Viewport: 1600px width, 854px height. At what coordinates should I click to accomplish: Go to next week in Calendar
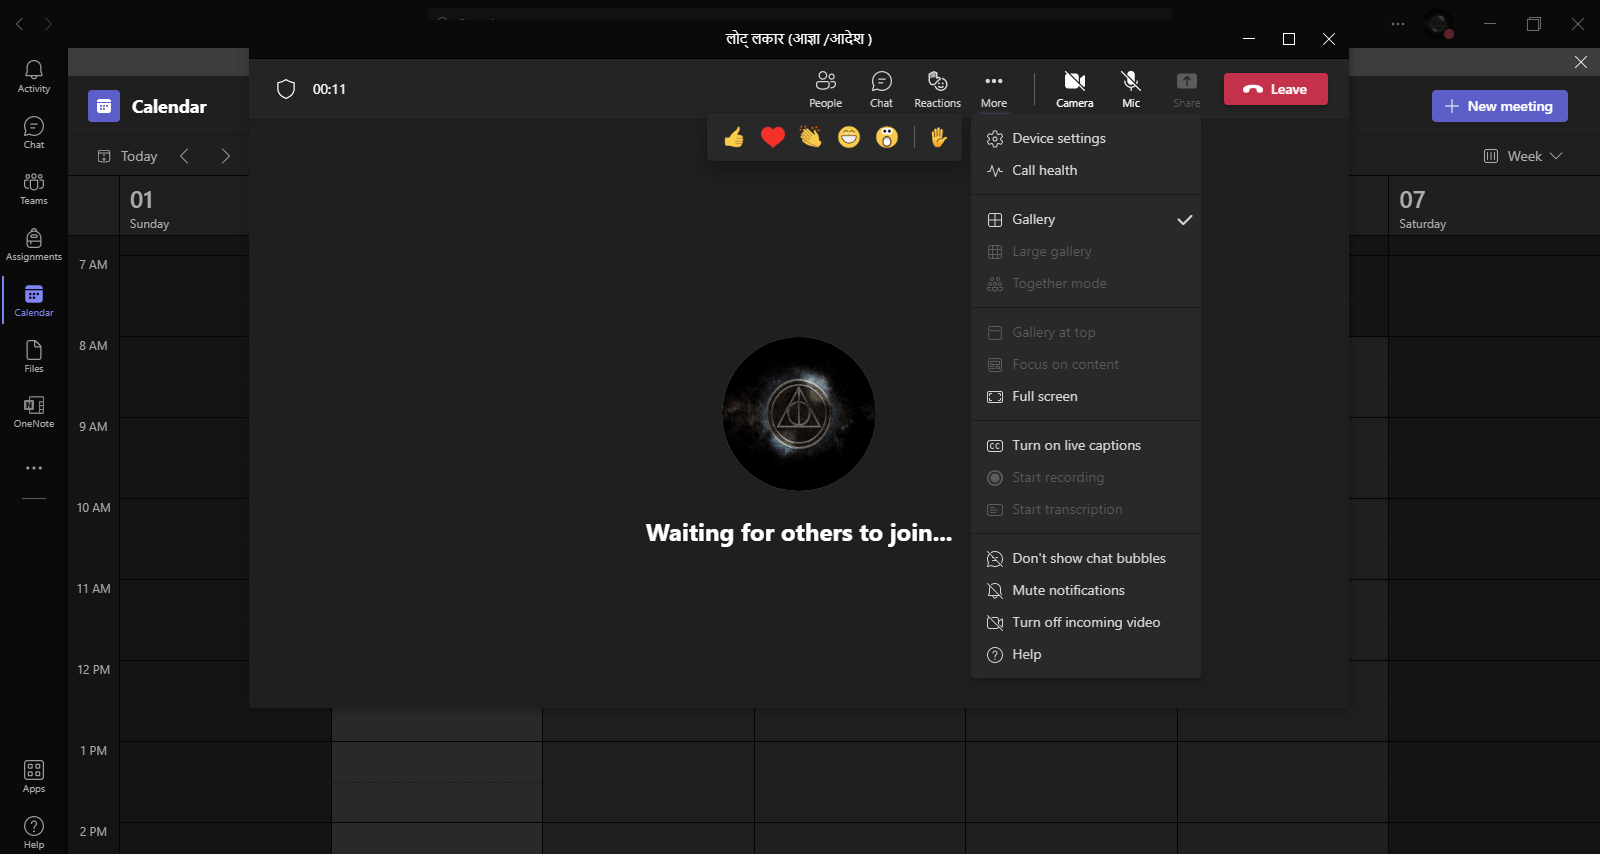pyautogui.click(x=226, y=156)
